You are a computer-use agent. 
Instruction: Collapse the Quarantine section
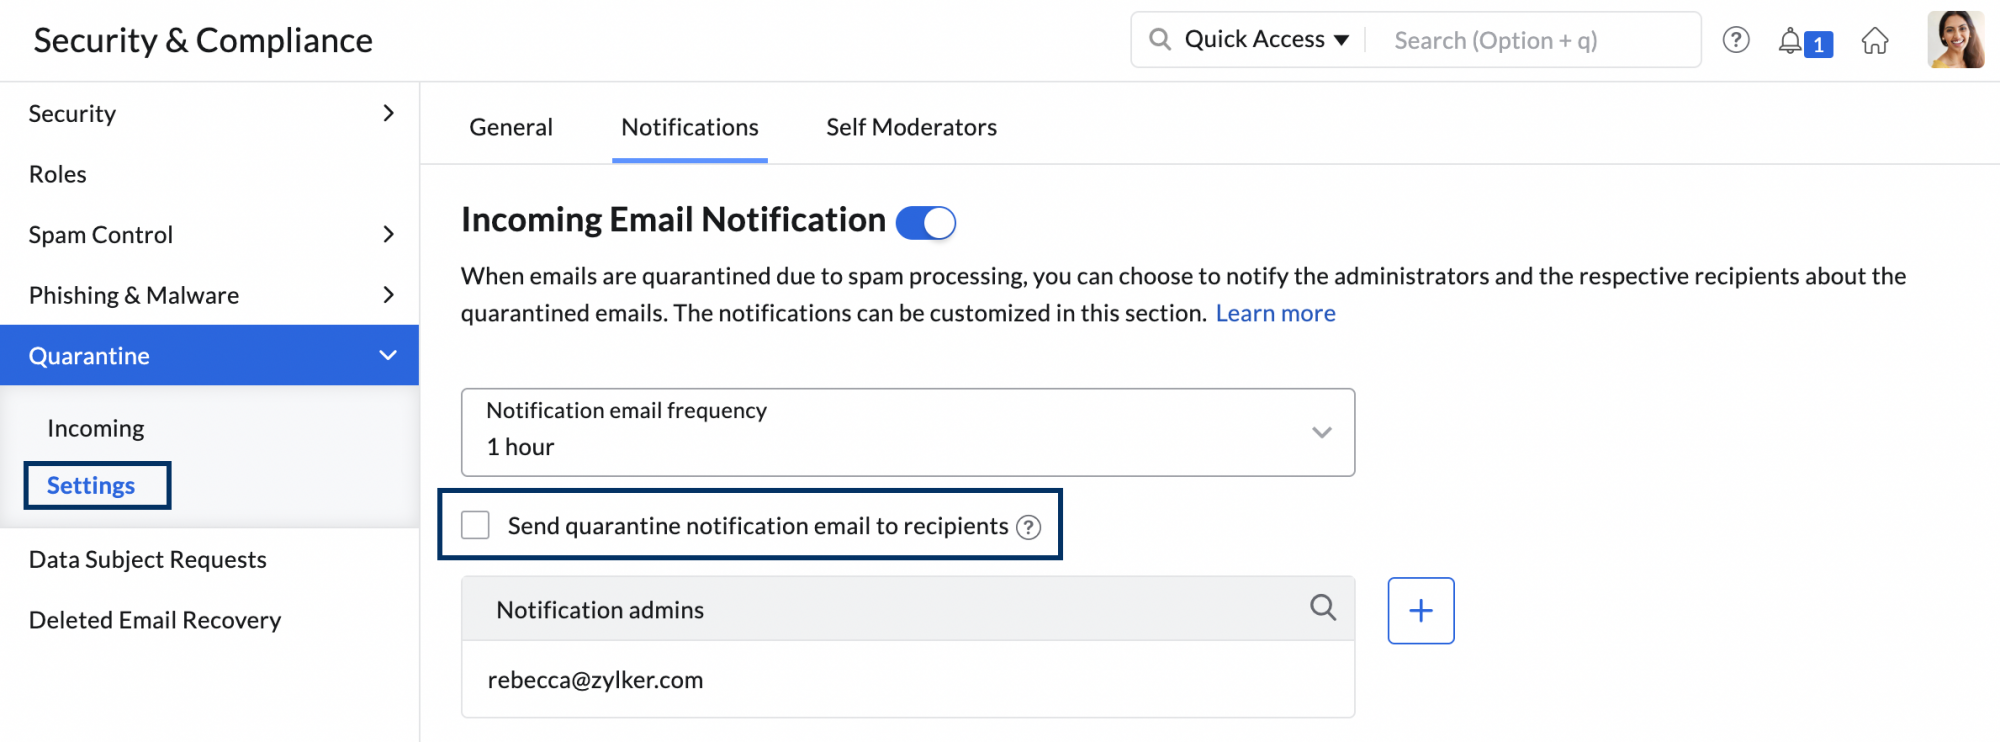388,355
